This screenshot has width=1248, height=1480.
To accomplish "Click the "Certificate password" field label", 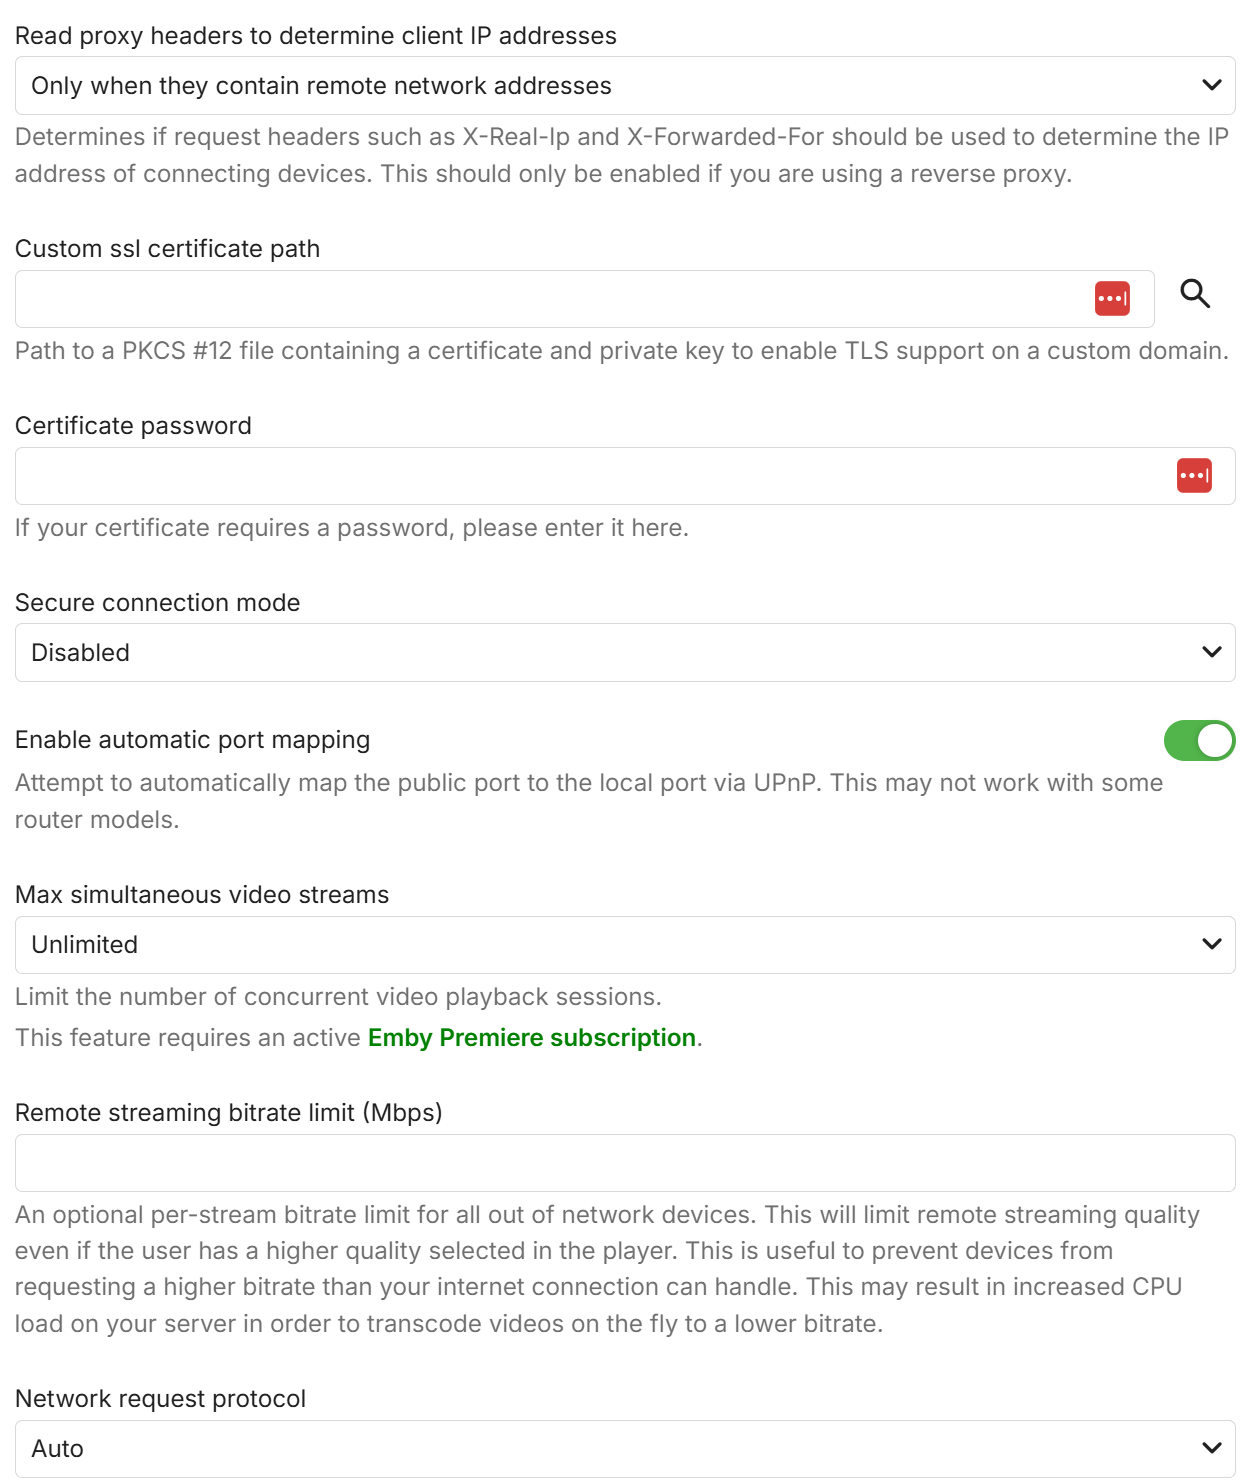I will (133, 426).
